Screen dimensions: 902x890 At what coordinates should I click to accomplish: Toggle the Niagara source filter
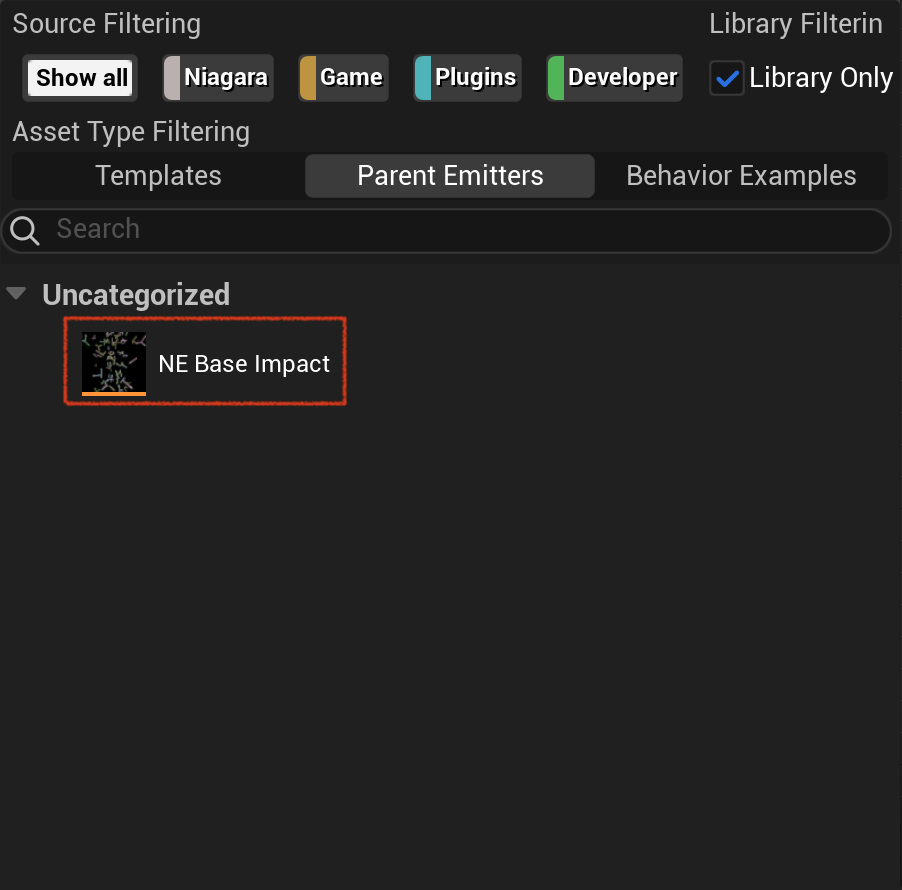tap(218, 78)
